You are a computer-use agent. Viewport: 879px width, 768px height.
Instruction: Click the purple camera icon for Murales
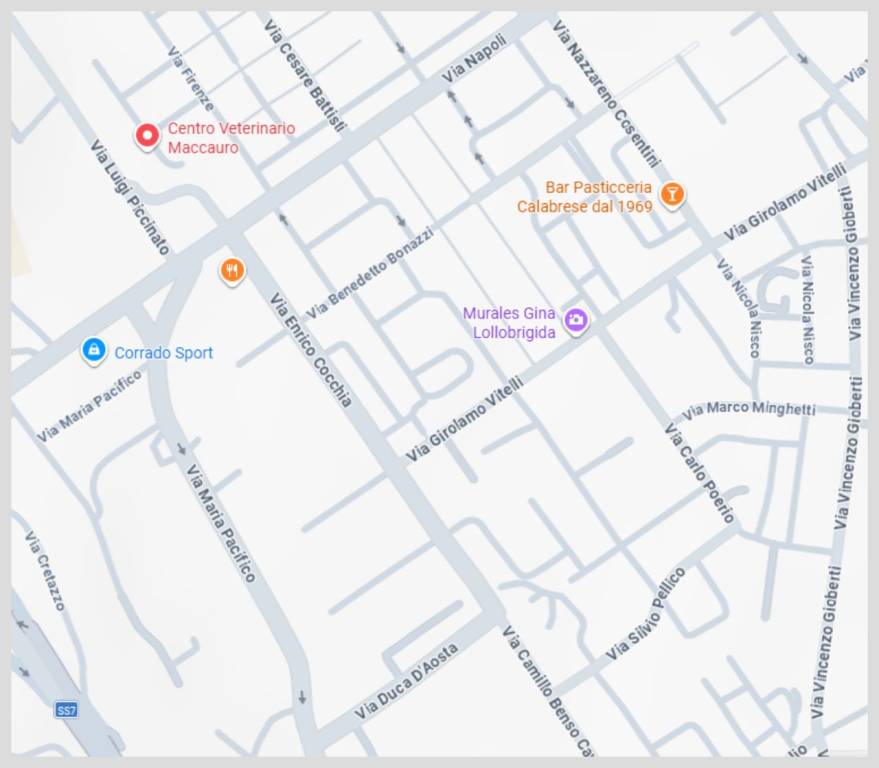[x=576, y=320]
